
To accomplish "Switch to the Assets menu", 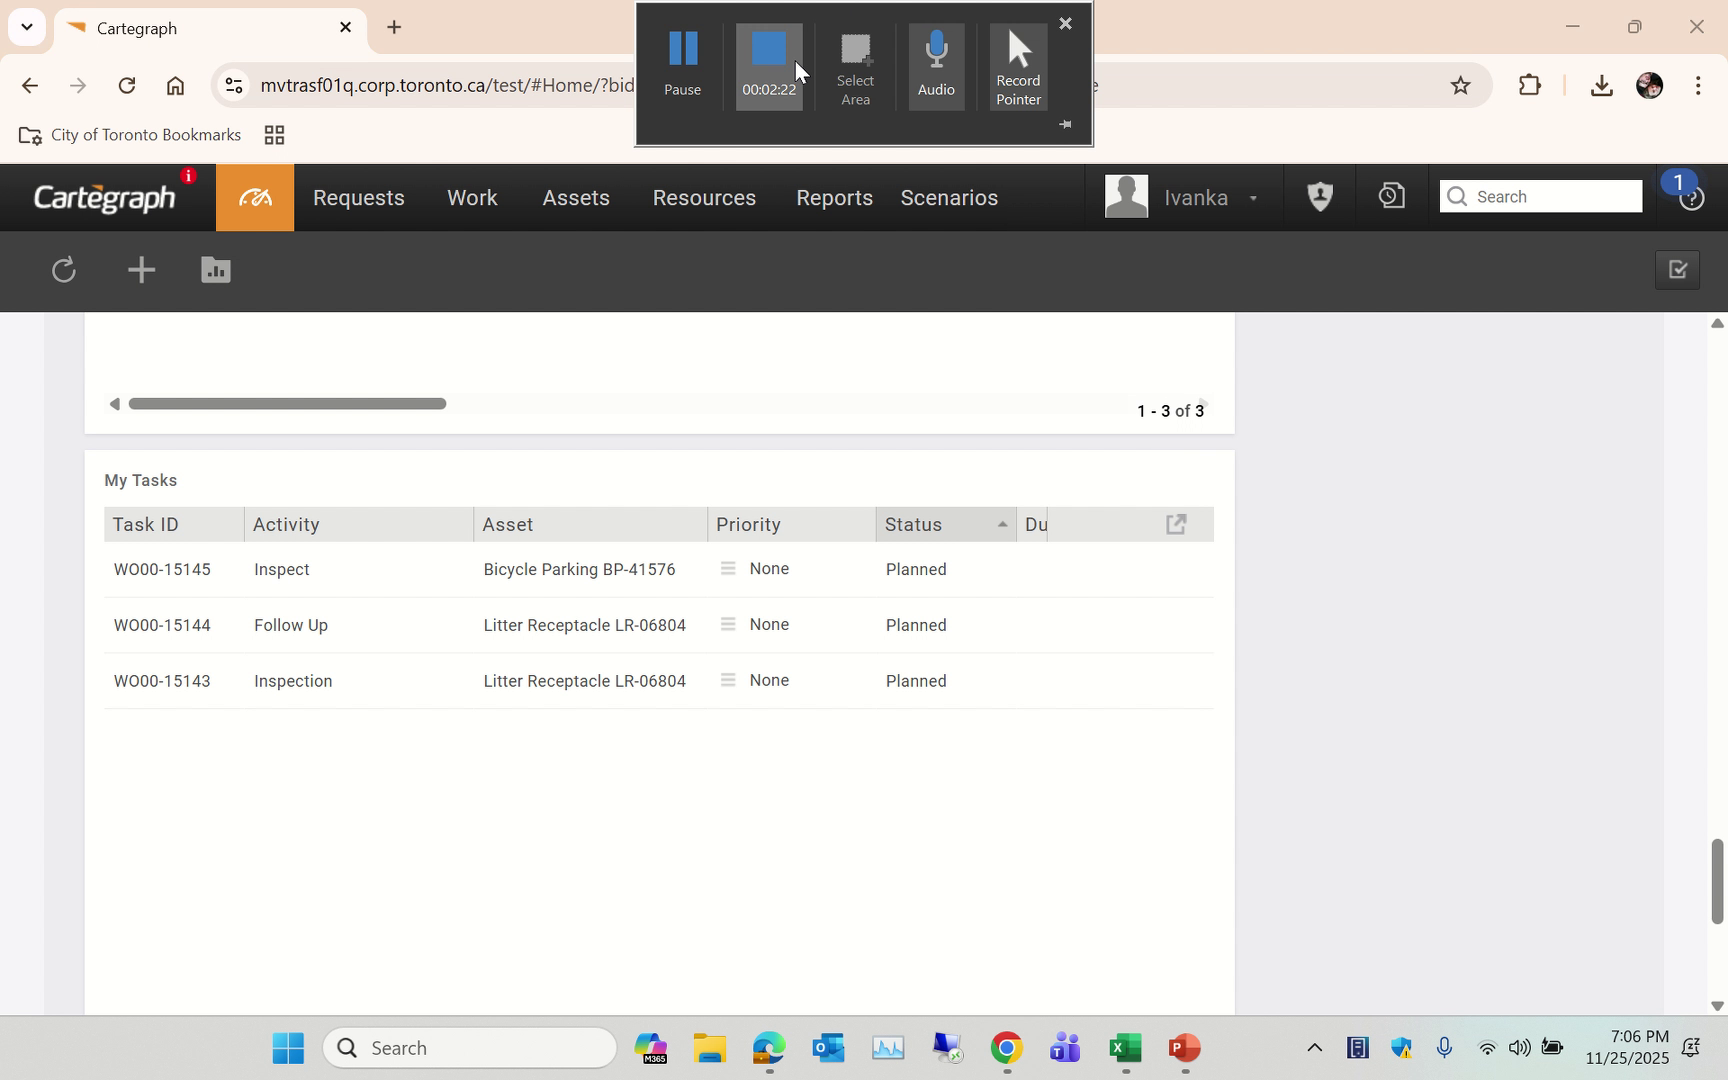I will coord(576,197).
